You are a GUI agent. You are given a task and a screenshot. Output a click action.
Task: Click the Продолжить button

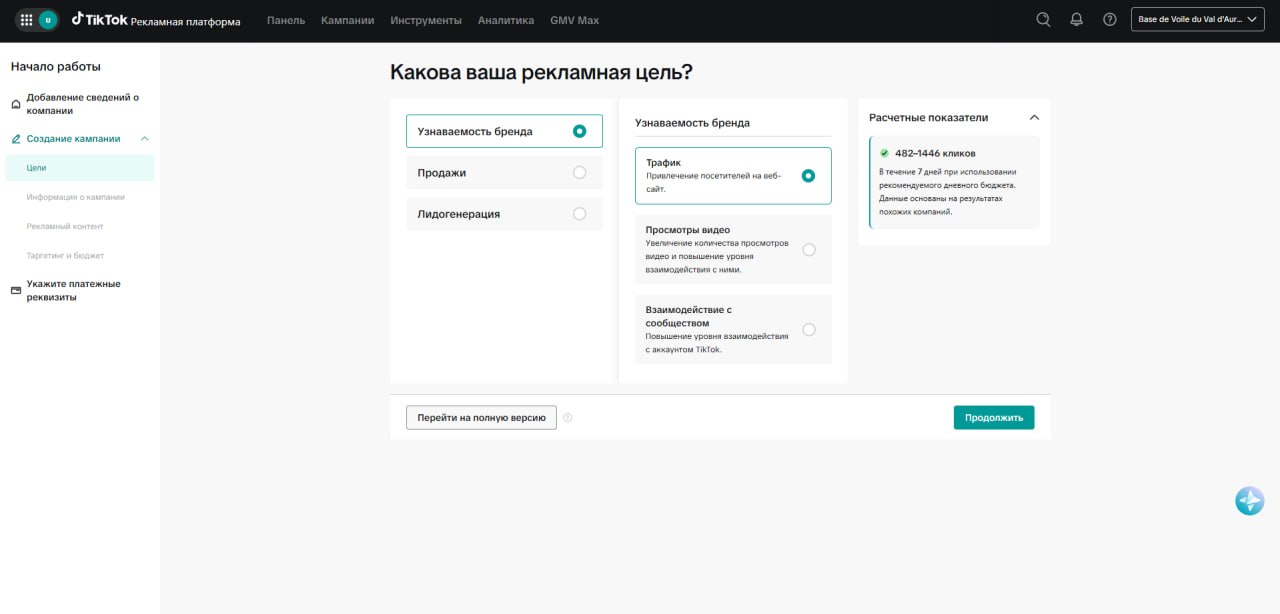(x=994, y=417)
